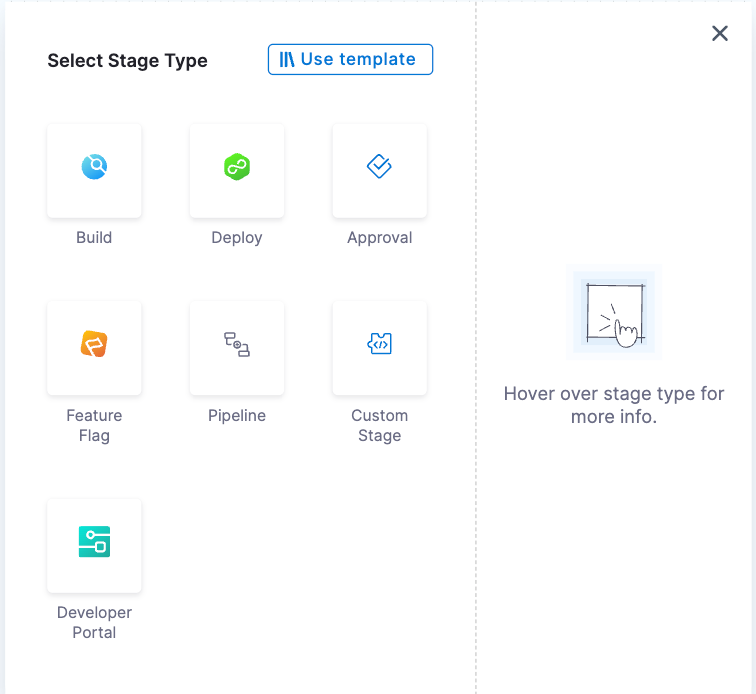
Task: Click the hover for more info text
Action: coord(614,405)
